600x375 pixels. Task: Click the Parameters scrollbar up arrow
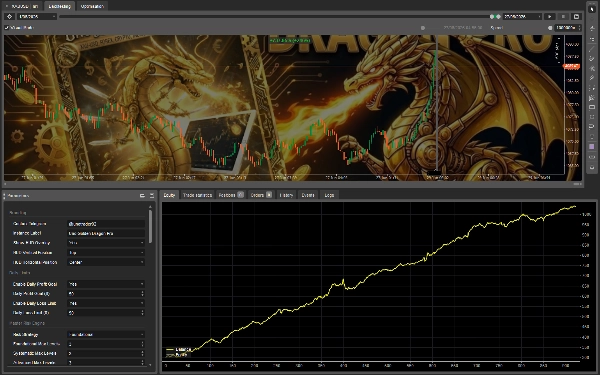tap(150, 207)
